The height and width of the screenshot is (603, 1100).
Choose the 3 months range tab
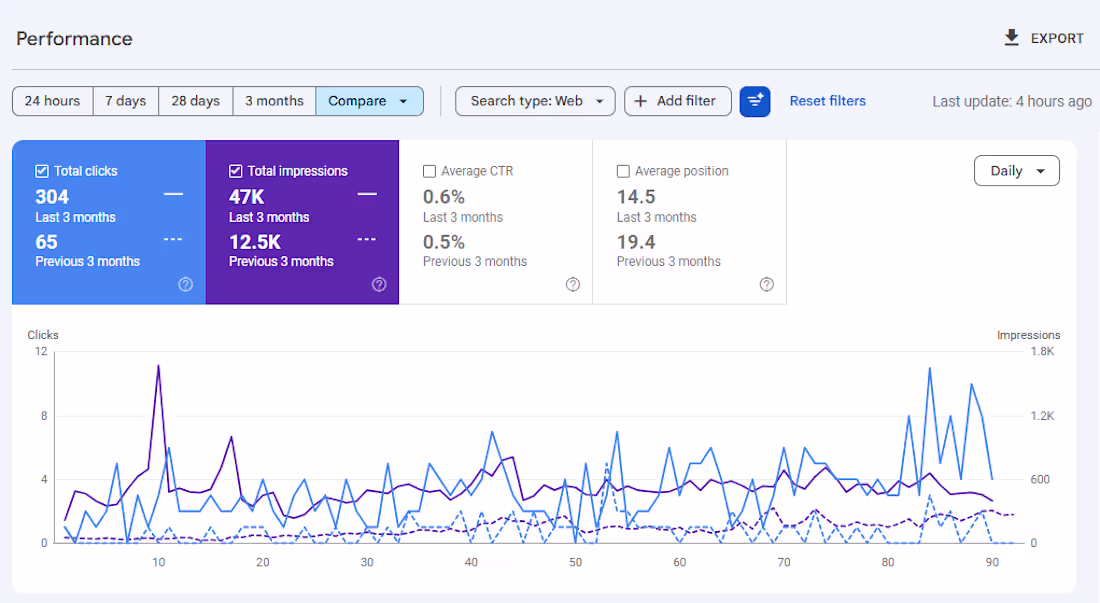tap(274, 101)
